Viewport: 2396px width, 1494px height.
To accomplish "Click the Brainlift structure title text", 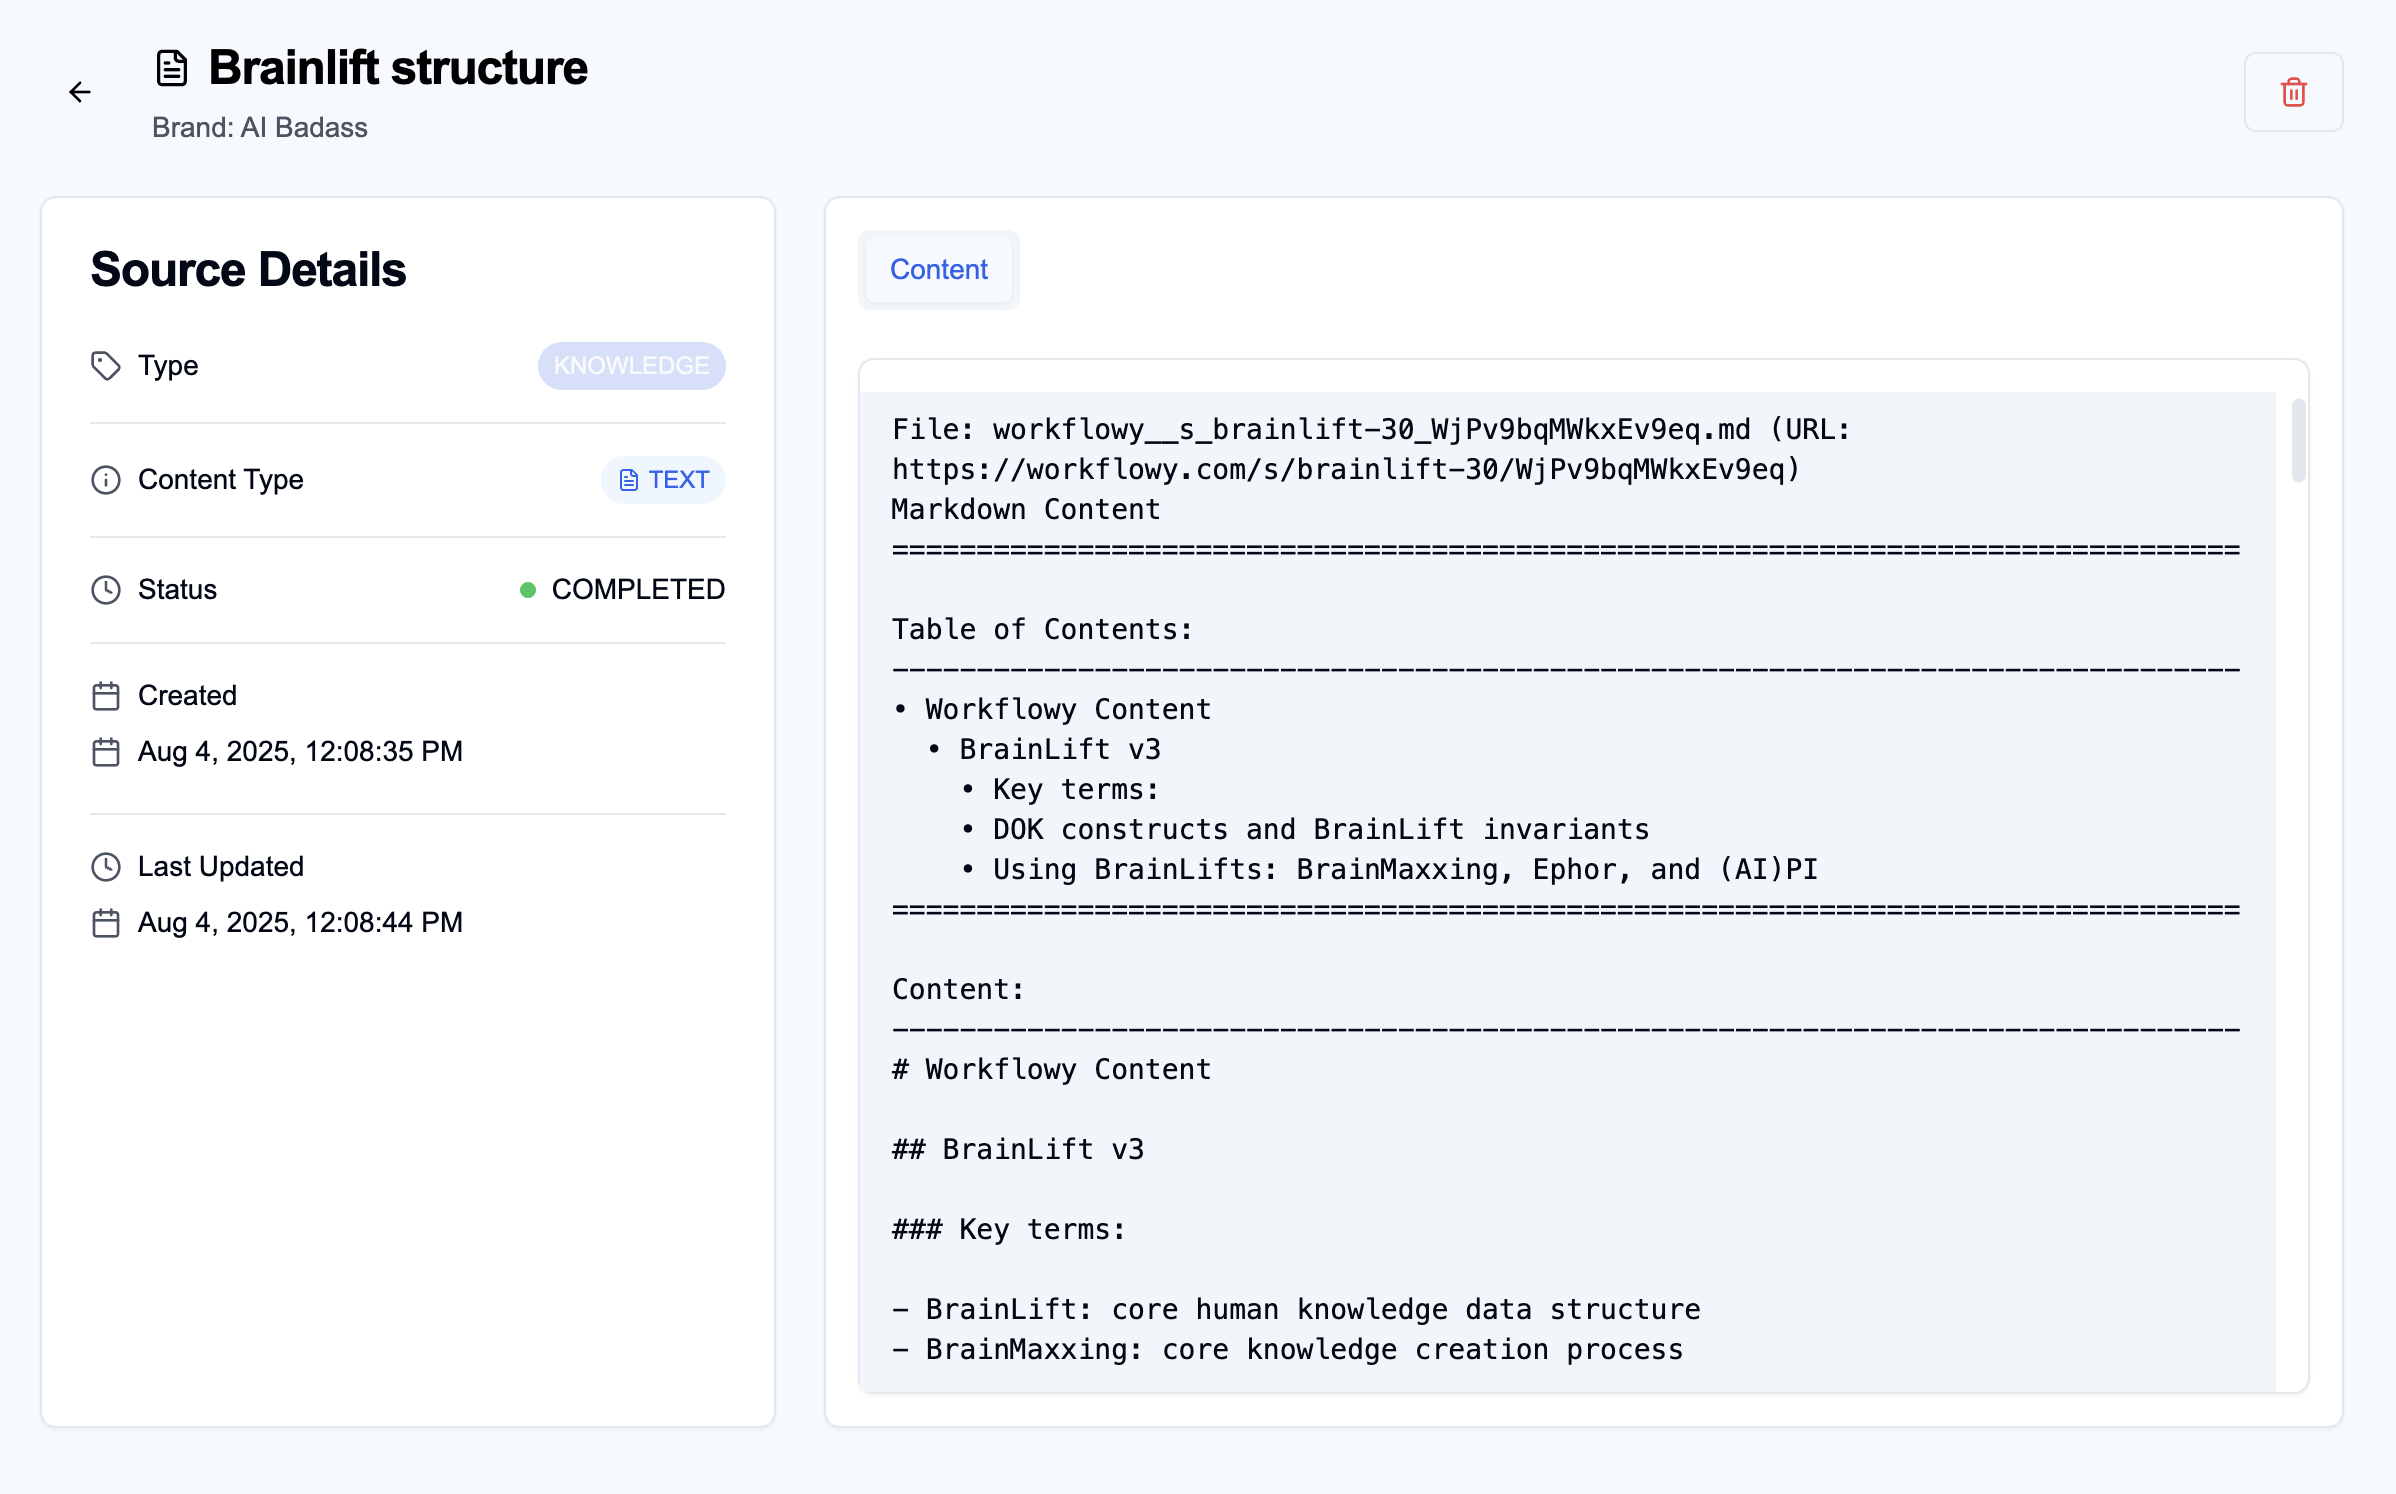I will [397, 68].
